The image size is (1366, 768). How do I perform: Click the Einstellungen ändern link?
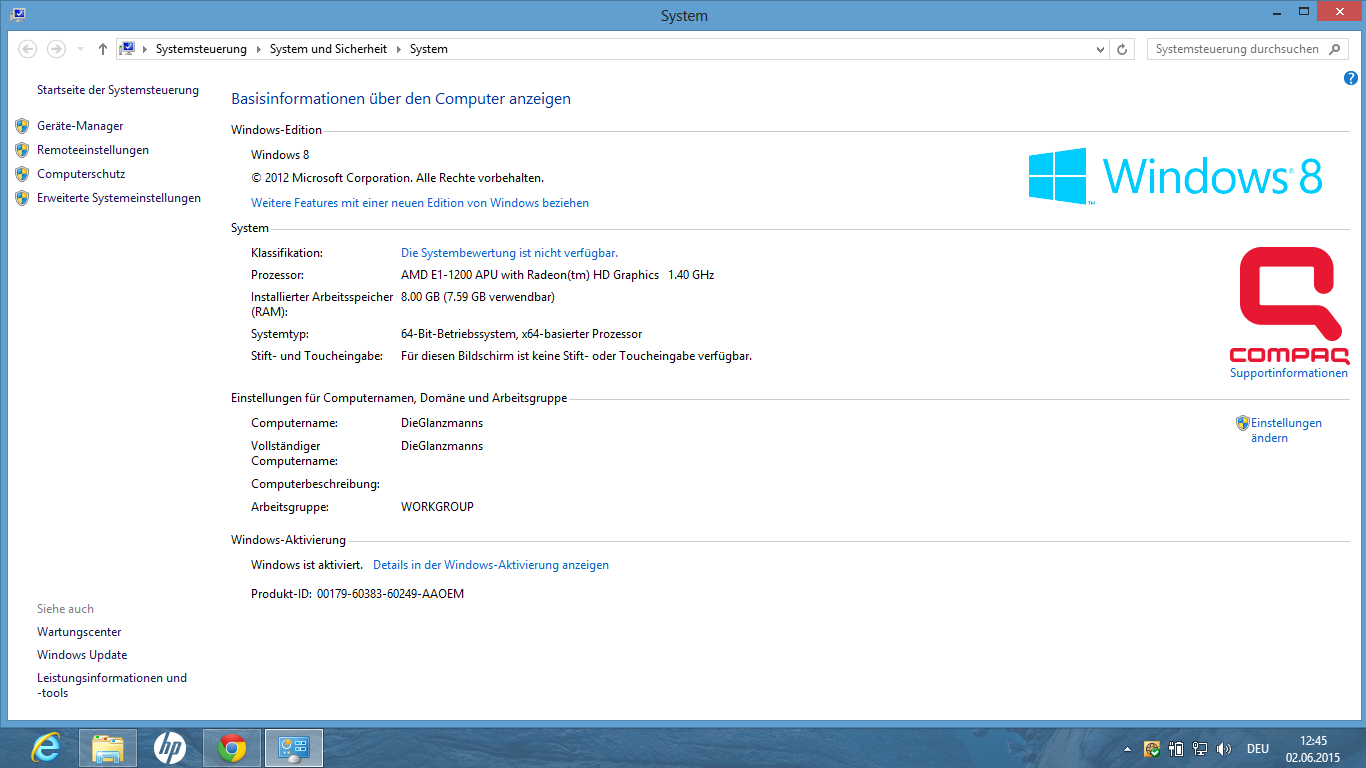pyautogui.click(x=1286, y=430)
